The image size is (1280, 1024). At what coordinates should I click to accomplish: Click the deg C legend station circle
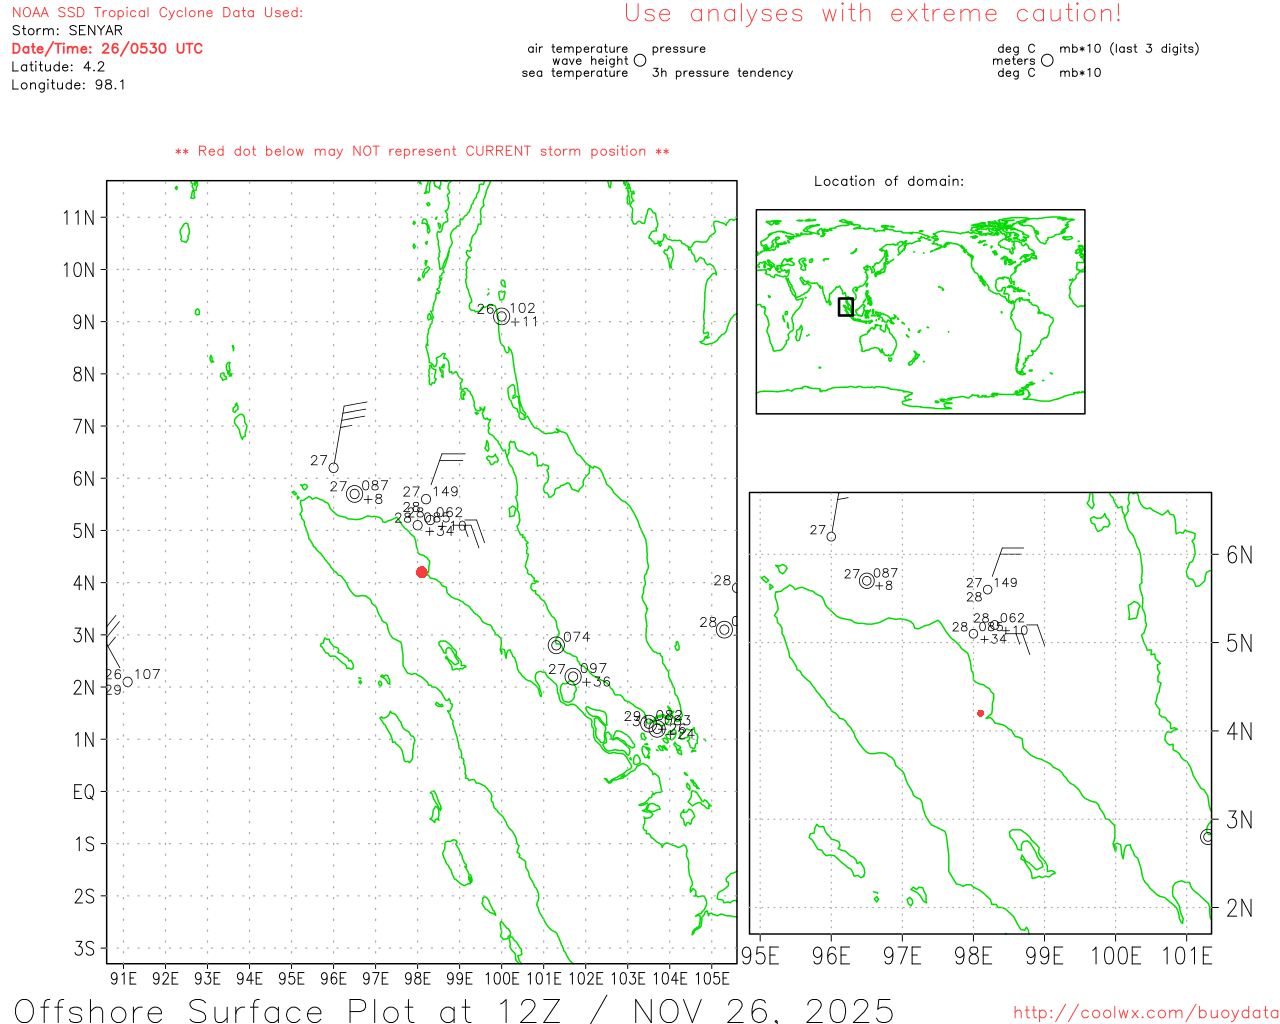pyautogui.click(x=1047, y=60)
